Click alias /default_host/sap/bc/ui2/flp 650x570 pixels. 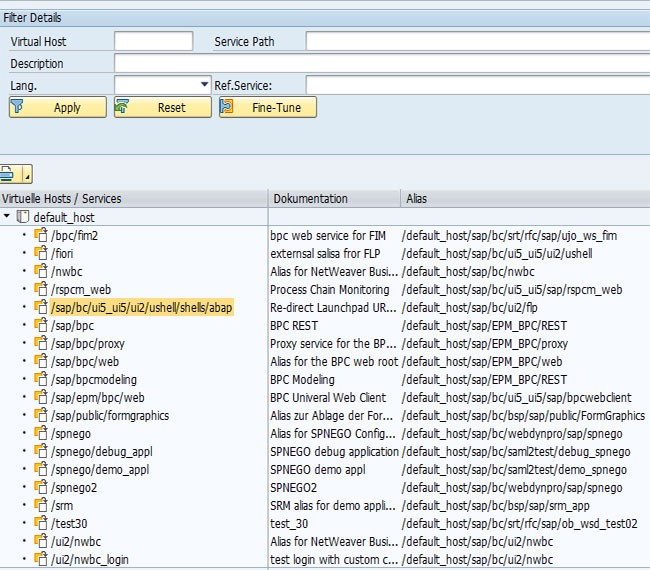(470, 308)
